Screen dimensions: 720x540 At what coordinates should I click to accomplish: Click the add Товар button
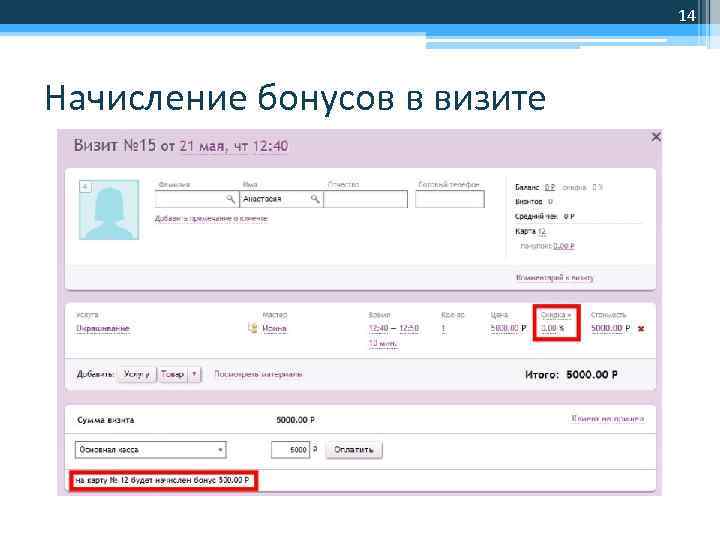click(x=173, y=375)
